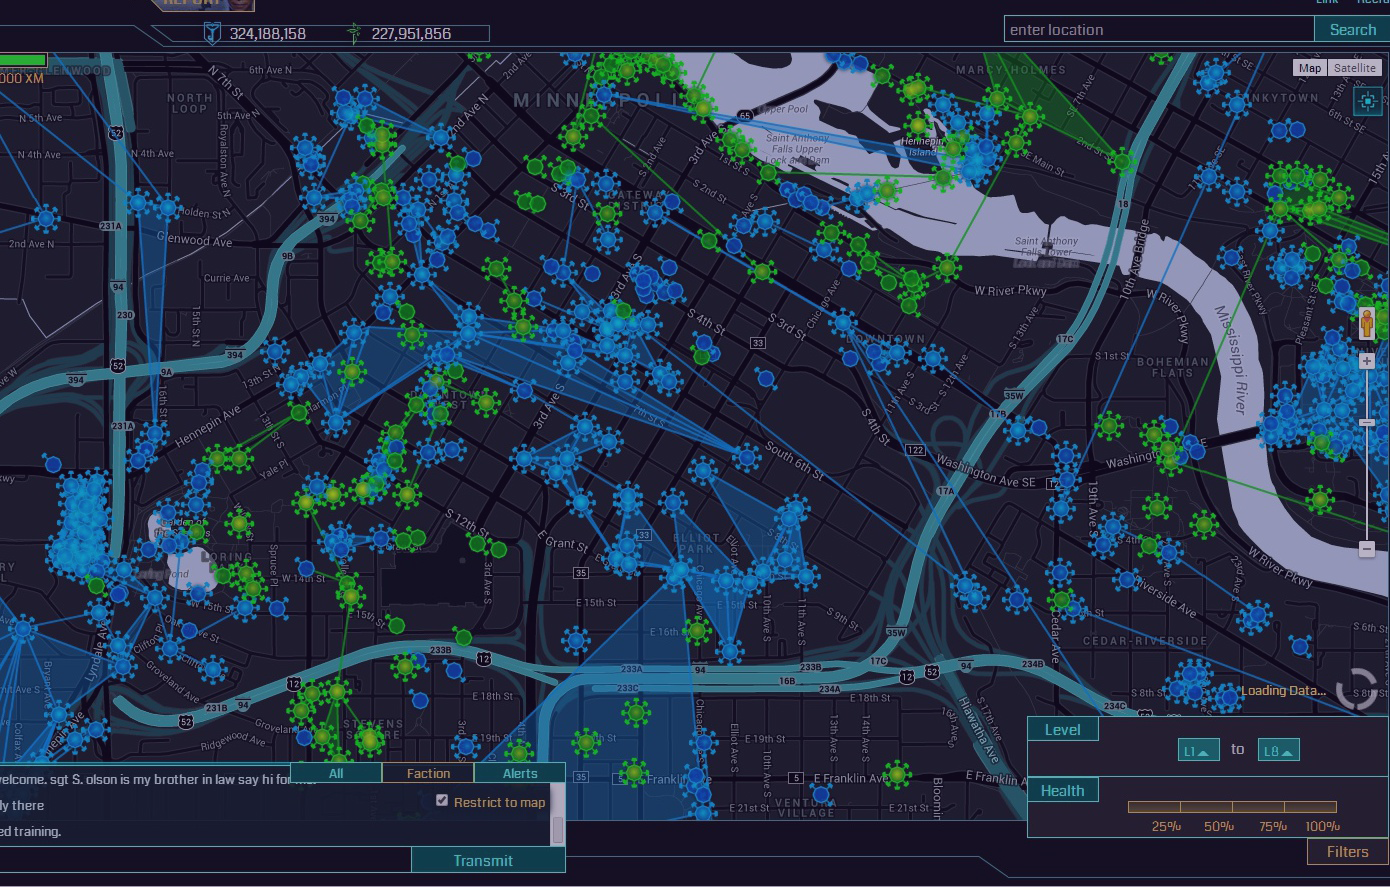Click the BOHEMIAN FLATS map label
1390x887 pixels.
pos(1172,367)
